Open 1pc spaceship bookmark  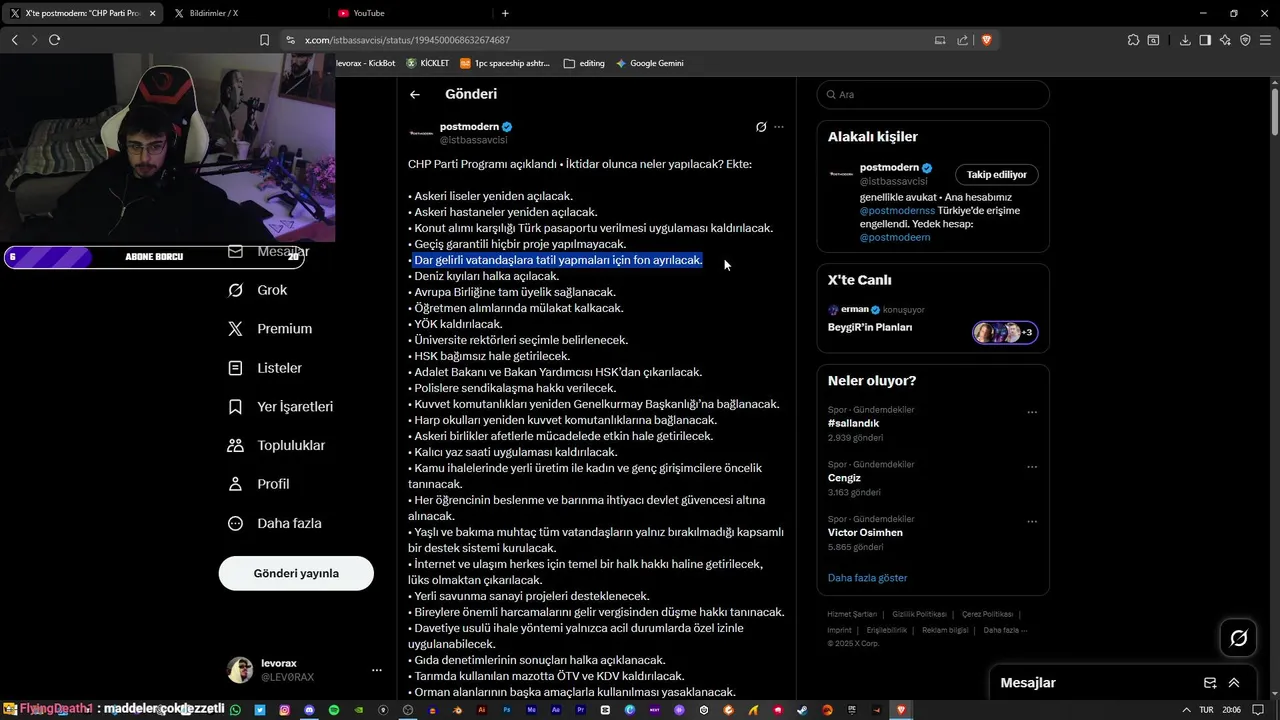pyautogui.click(x=505, y=63)
